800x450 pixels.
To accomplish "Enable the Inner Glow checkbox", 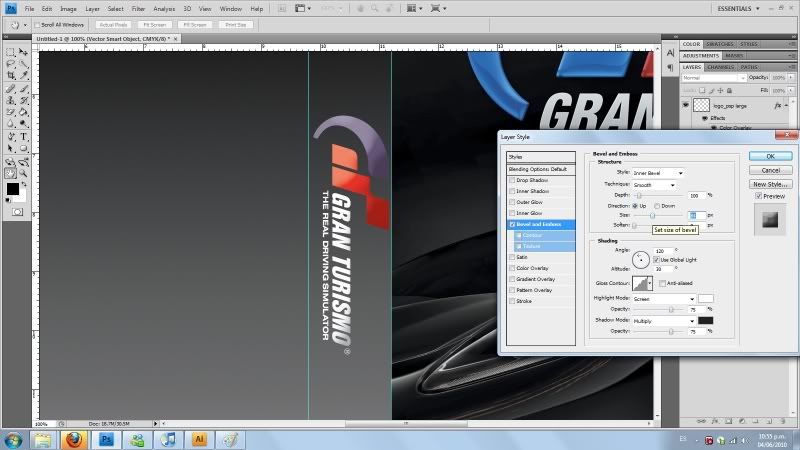I will click(512, 213).
